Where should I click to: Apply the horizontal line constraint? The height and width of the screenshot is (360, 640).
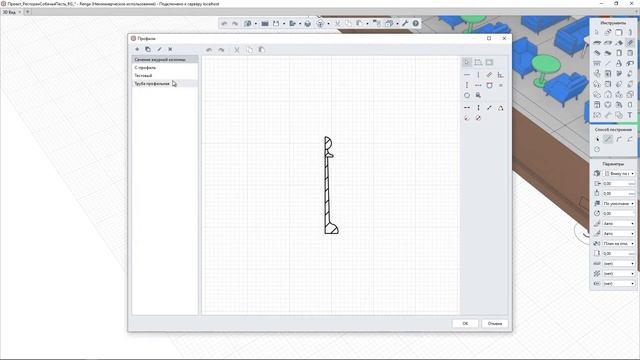[x=467, y=75]
